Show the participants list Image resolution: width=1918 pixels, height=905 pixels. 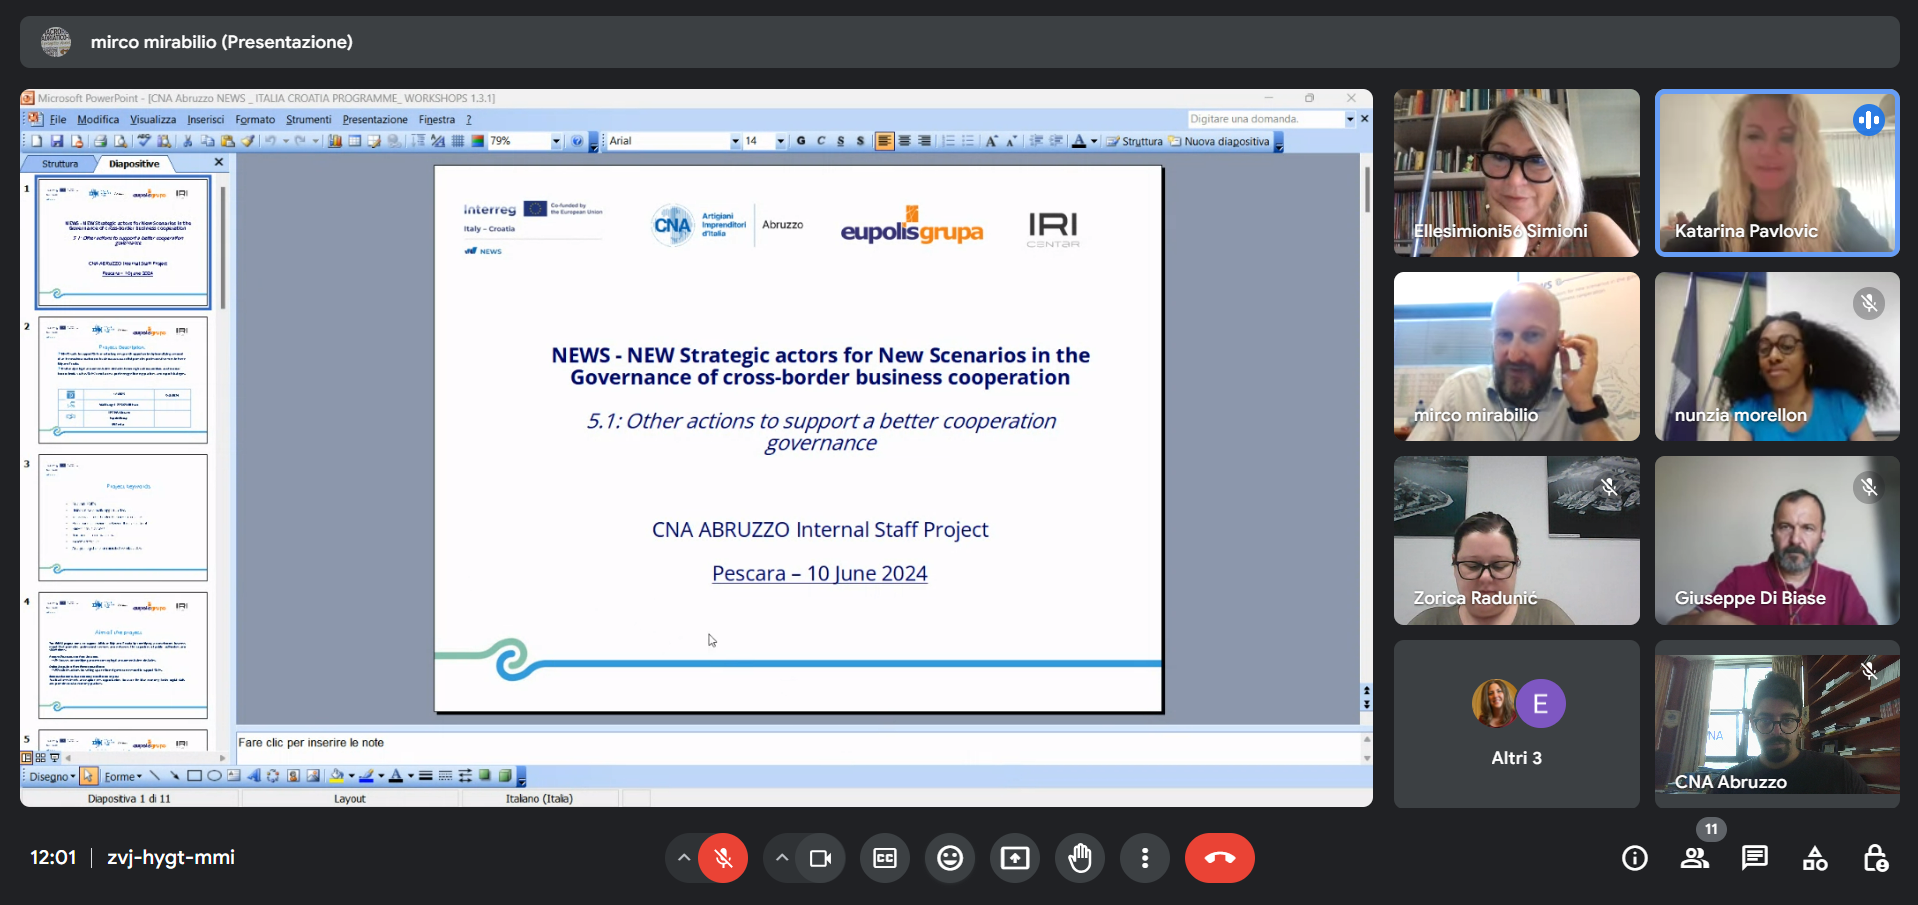(1695, 858)
